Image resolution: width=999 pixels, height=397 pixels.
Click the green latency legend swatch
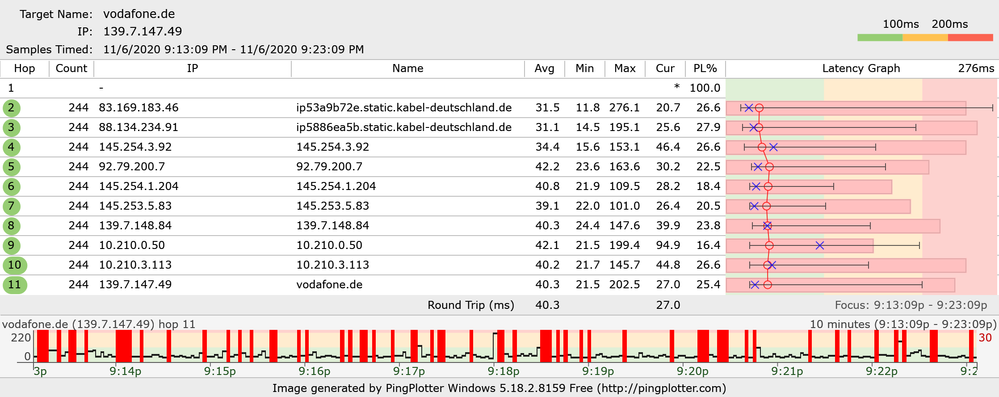(880, 38)
